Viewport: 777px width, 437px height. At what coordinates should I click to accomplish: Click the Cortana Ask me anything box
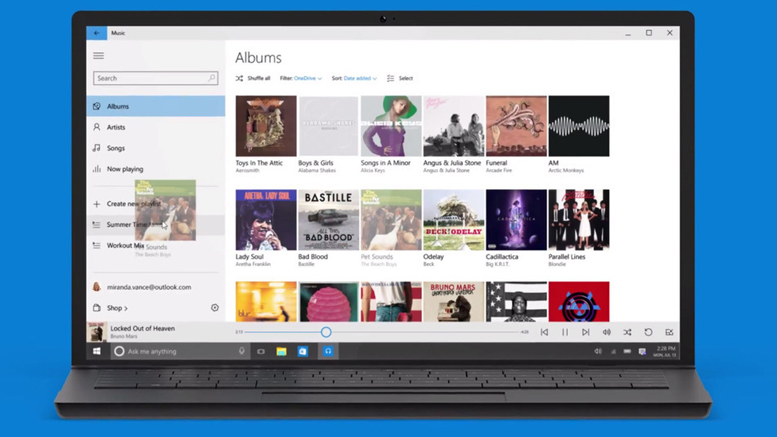(179, 351)
